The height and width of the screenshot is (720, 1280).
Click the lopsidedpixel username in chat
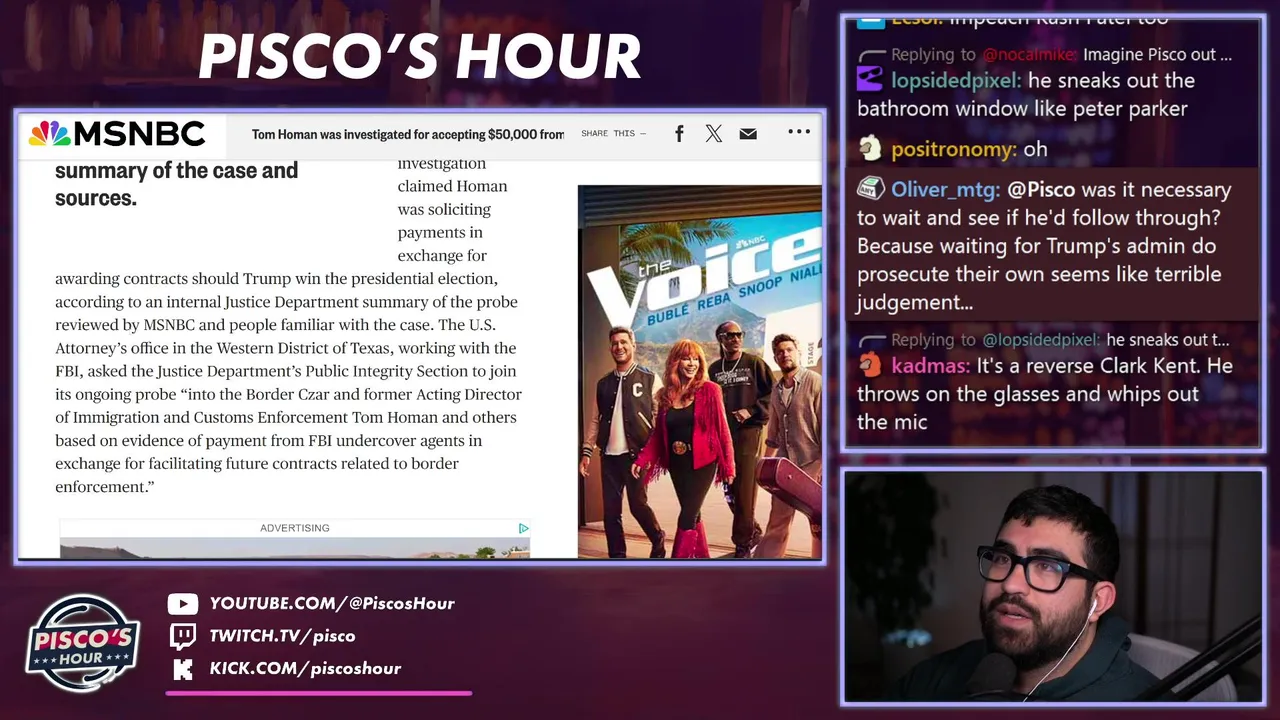[x=955, y=80]
